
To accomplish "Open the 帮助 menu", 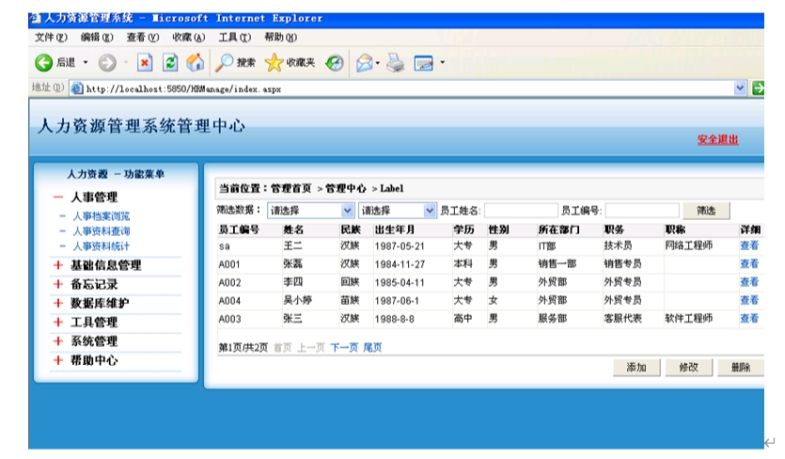I will click(280, 38).
